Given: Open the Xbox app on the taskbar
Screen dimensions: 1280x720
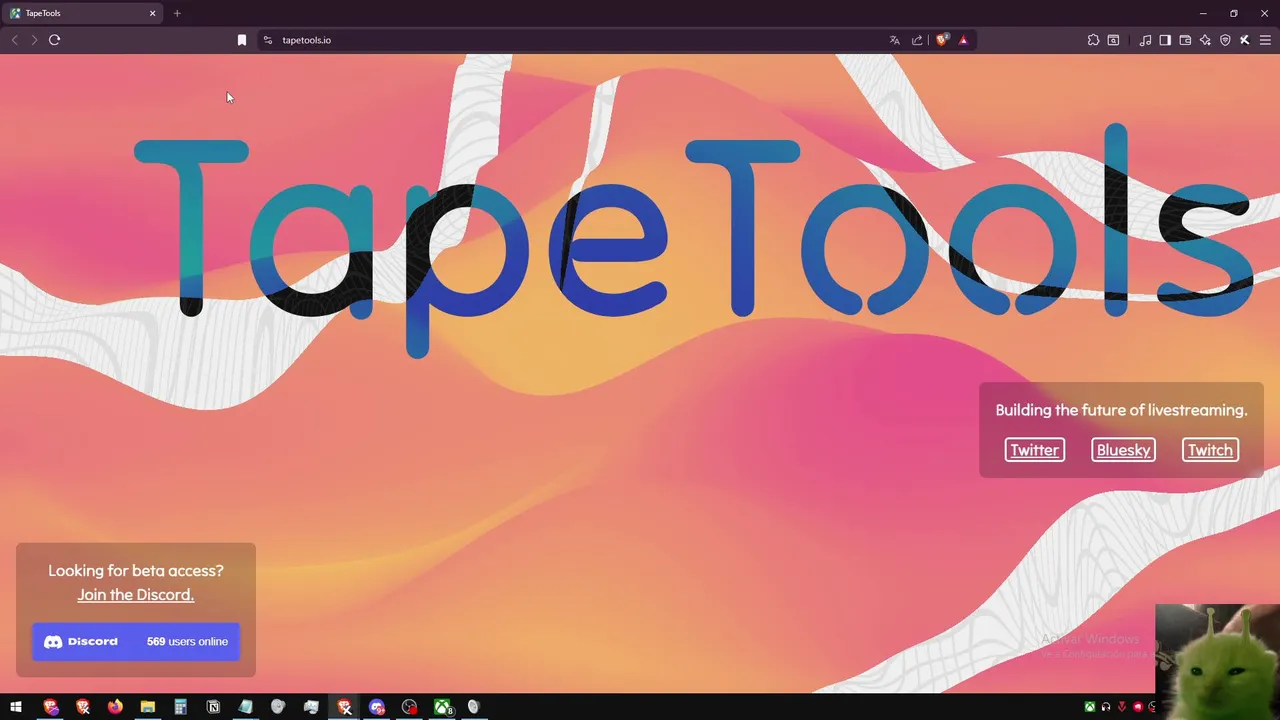Looking at the screenshot, I should (442, 707).
